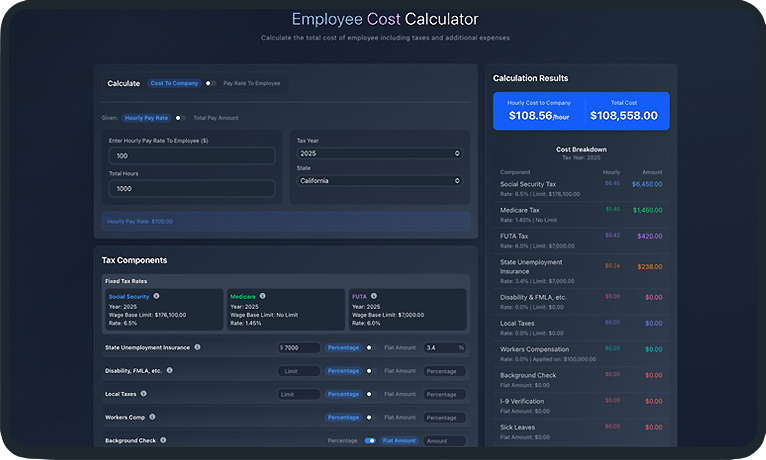The height and width of the screenshot is (460, 766).
Task: Click info icon beside Disability, FMLA, etc.
Action: pyautogui.click(x=169, y=370)
